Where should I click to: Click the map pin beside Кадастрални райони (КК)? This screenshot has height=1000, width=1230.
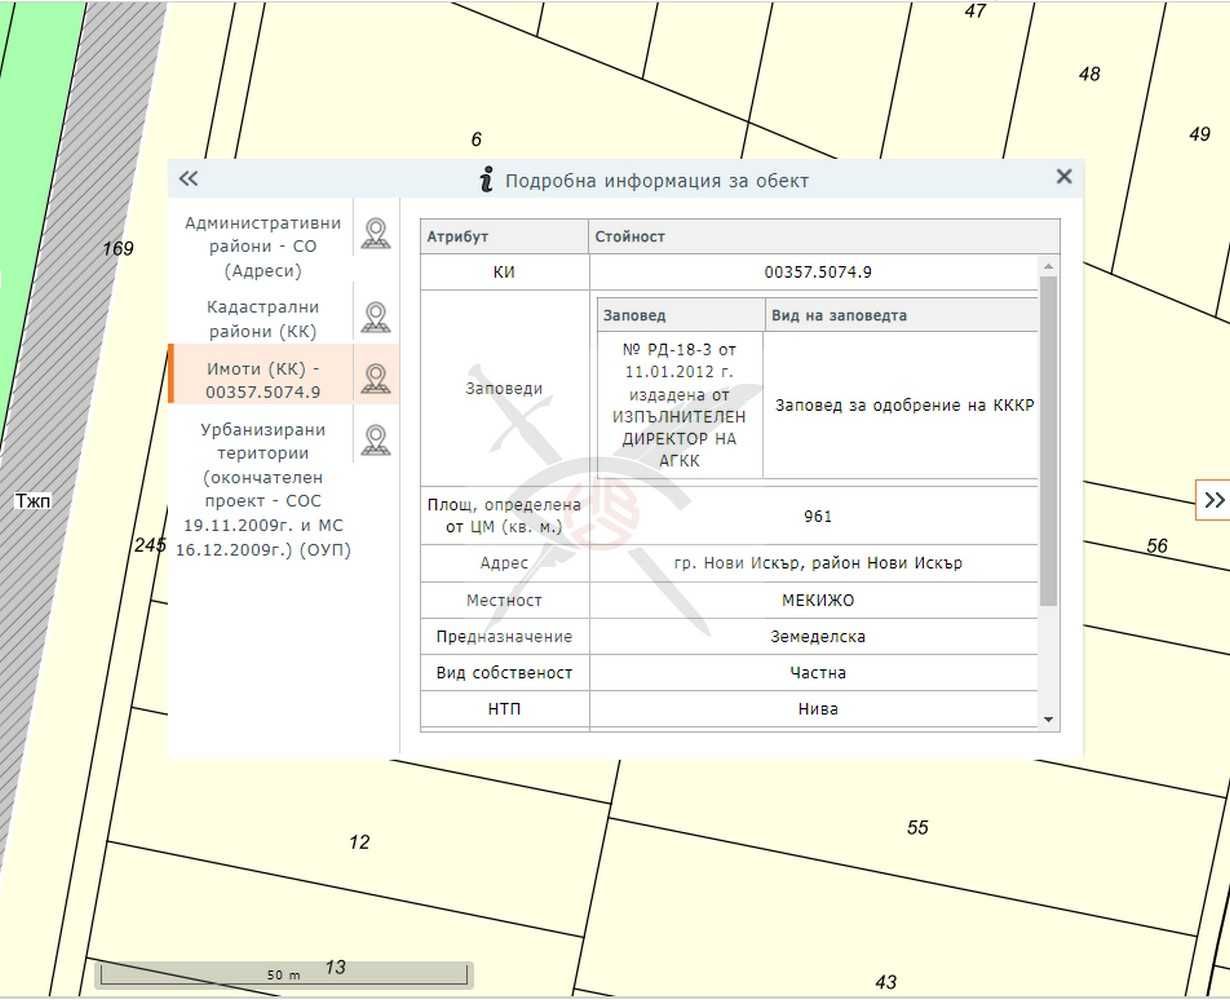pos(375,318)
